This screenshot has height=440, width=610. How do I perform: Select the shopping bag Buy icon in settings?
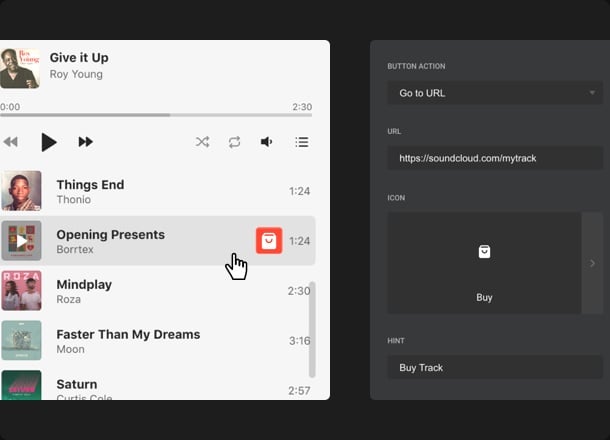[484, 252]
